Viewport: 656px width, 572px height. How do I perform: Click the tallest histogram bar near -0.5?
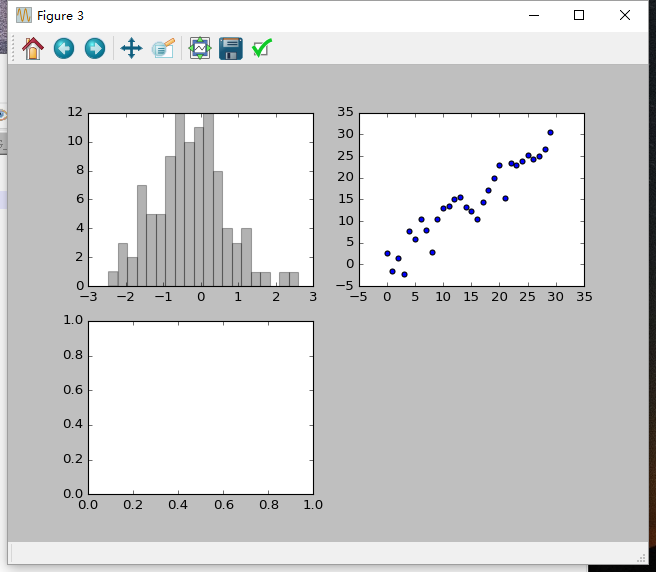tap(180, 200)
